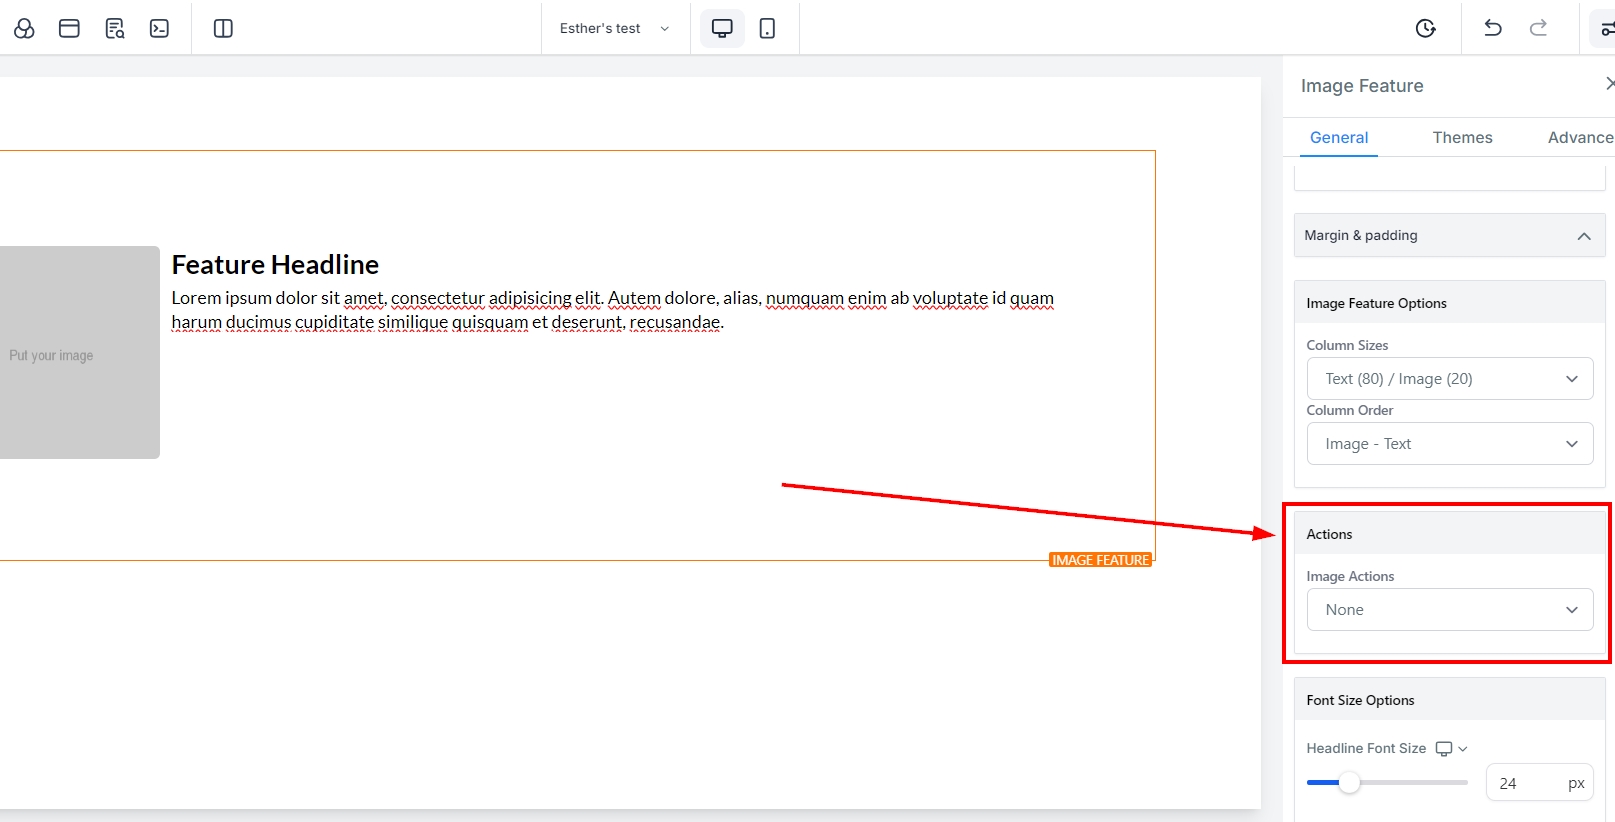Image resolution: width=1615 pixels, height=822 pixels.
Task: Open version history clock icon
Action: [1426, 28]
